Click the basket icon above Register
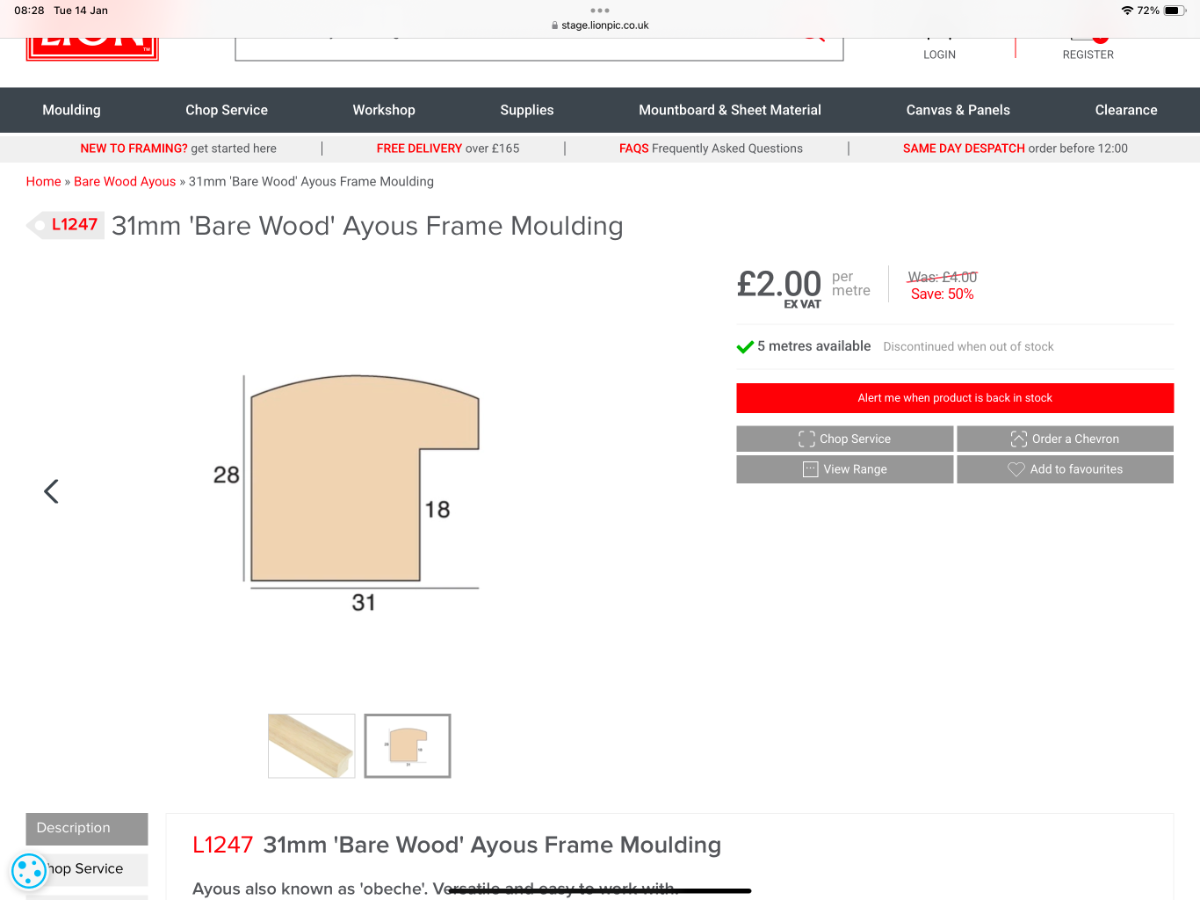This screenshot has width=1200, height=900. pyautogui.click(x=1088, y=40)
